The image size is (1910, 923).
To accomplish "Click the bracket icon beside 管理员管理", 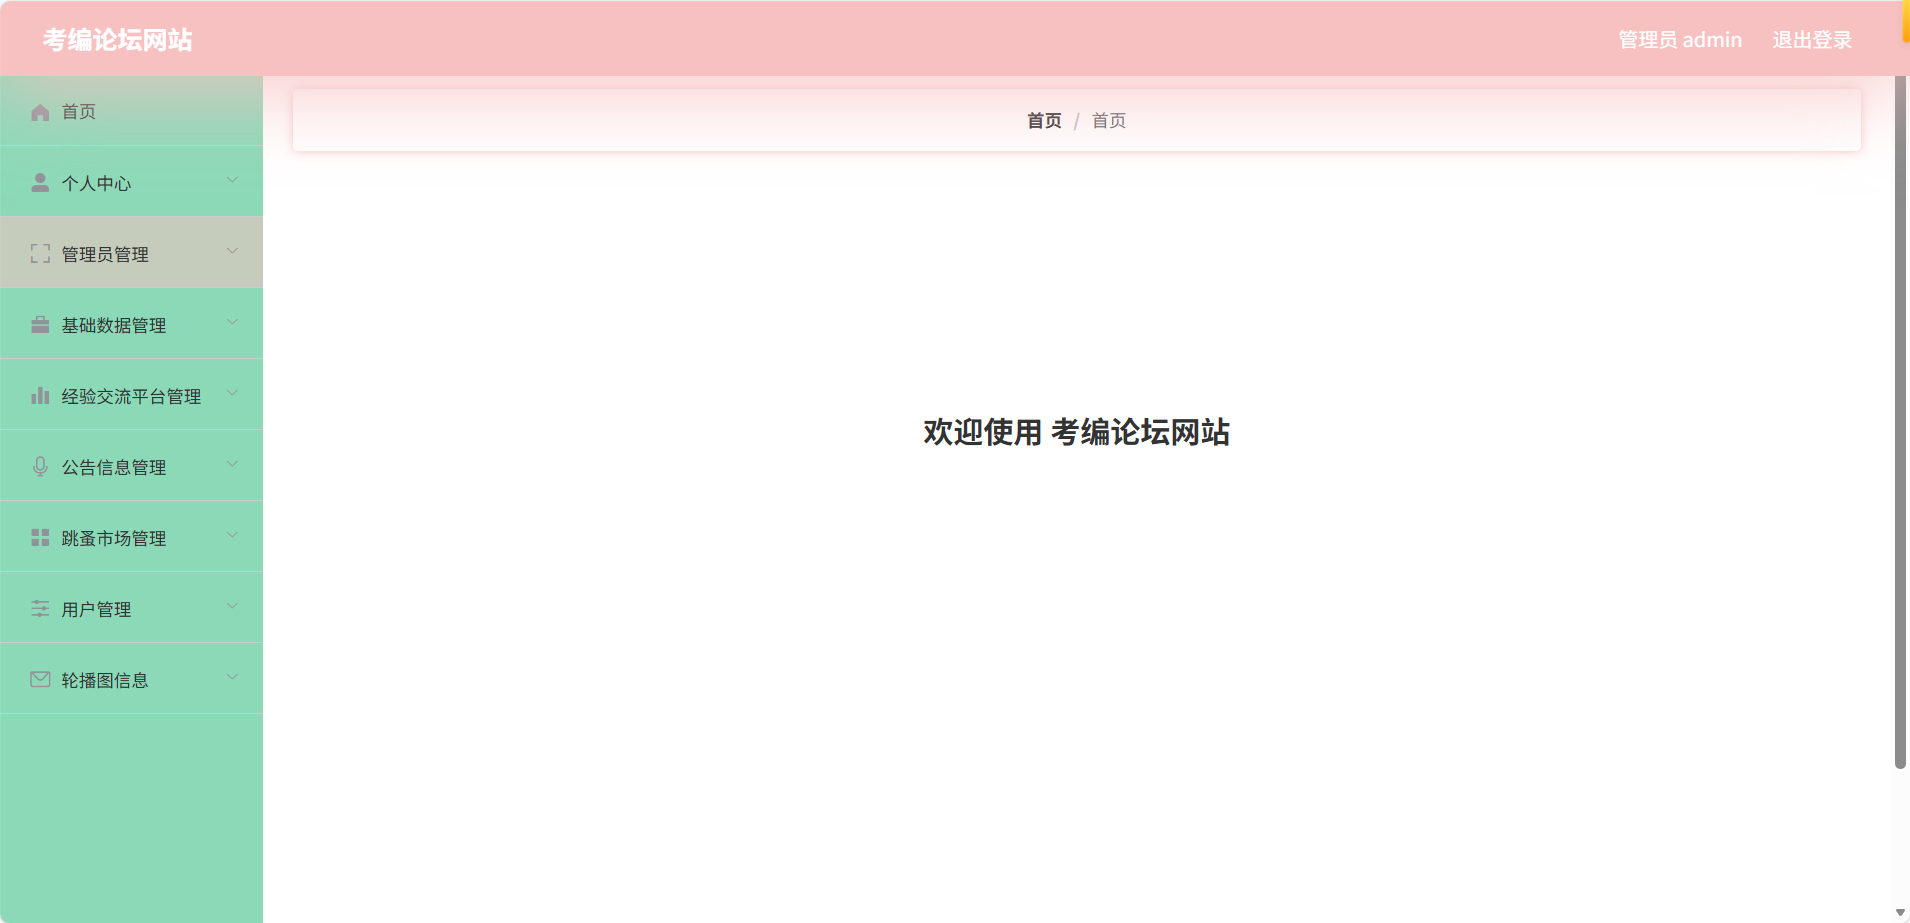I will click(x=40, y=253).
